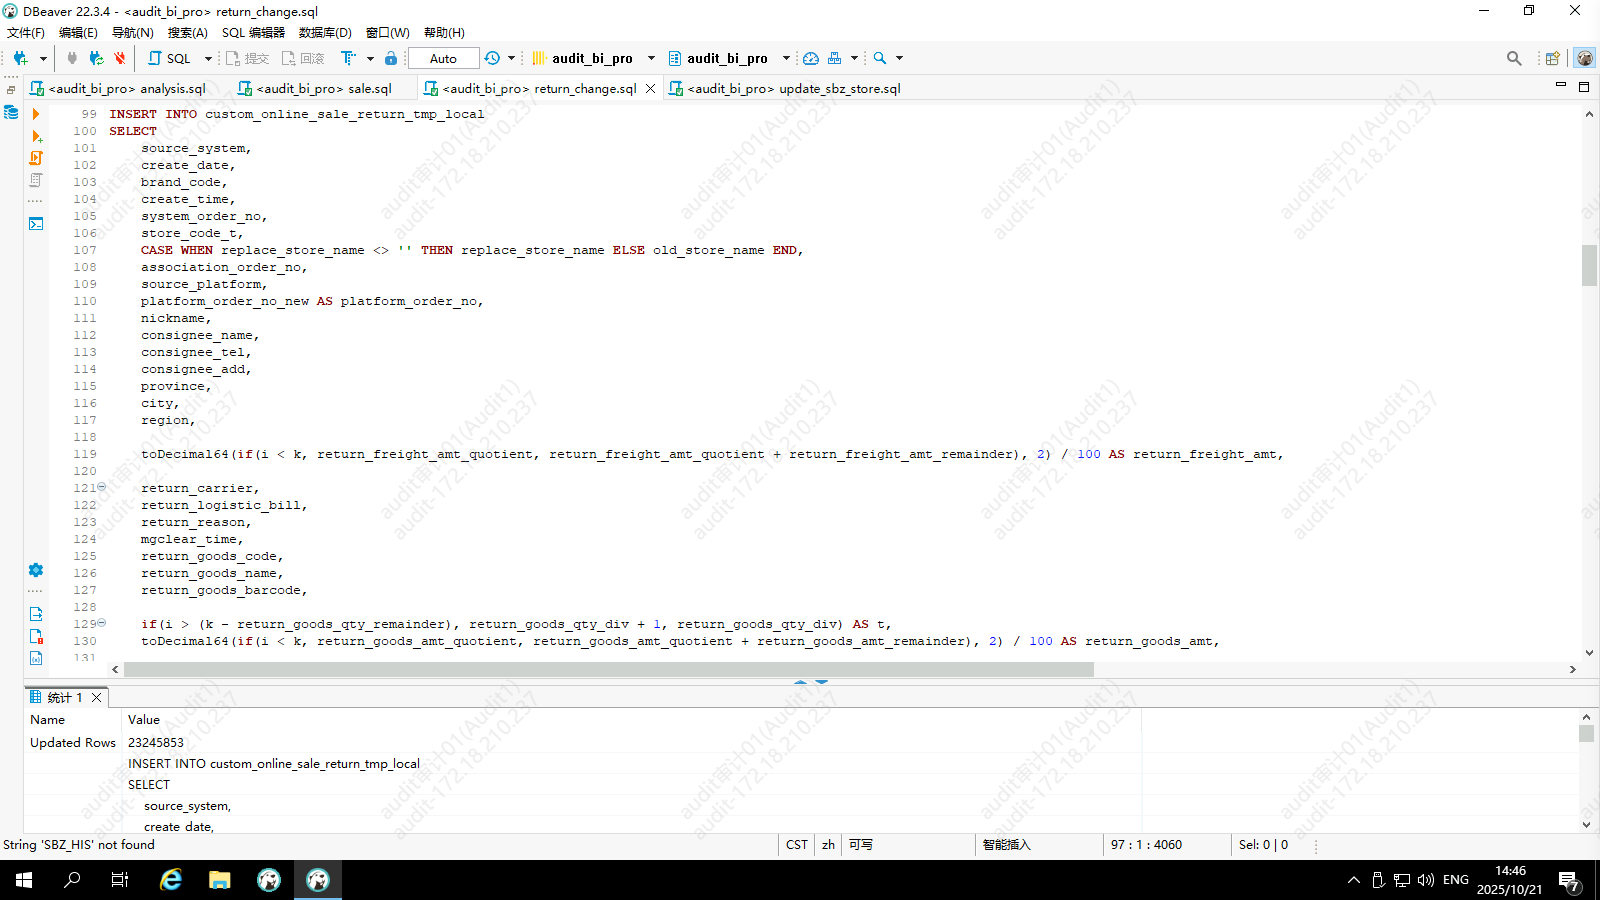Click the 提交 commit button
The height and width of the screenshot is (900, 1600).
click(248, 58)
